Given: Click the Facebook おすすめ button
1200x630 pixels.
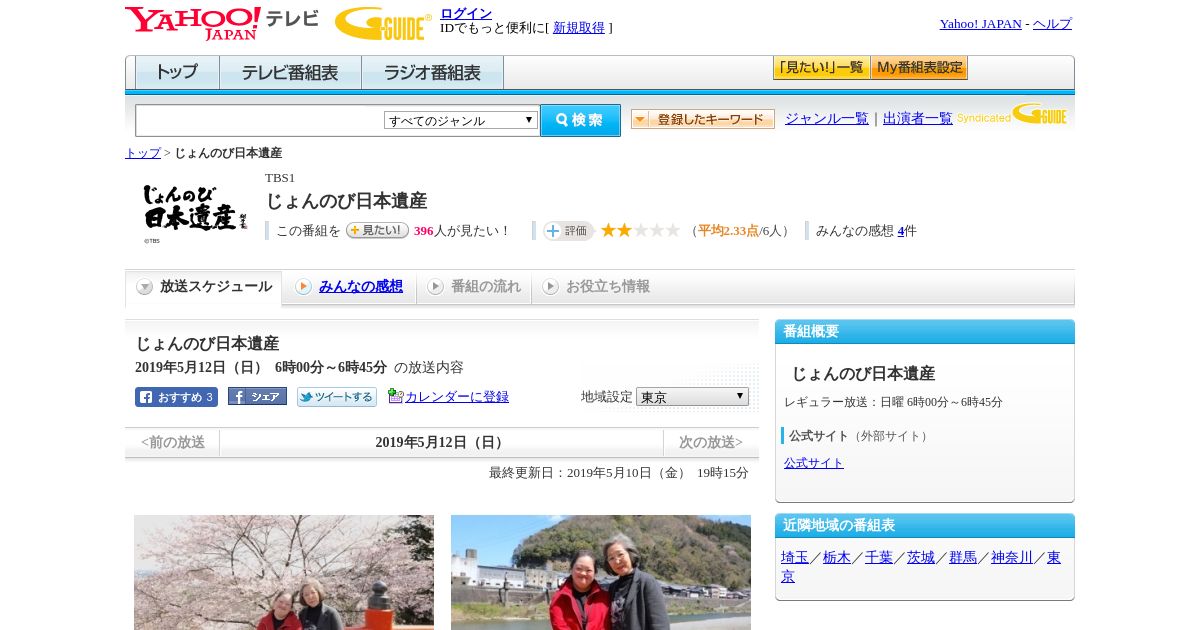Looking at the screenshot, I should [x=176, y=397].
